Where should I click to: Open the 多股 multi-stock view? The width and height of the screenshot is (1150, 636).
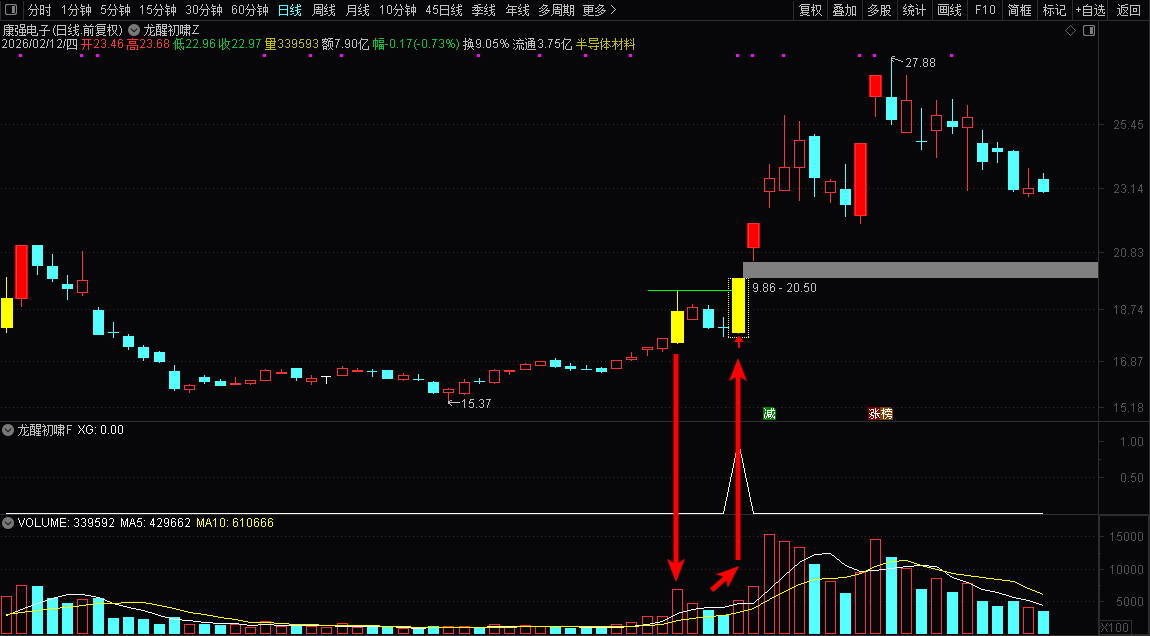879,10
